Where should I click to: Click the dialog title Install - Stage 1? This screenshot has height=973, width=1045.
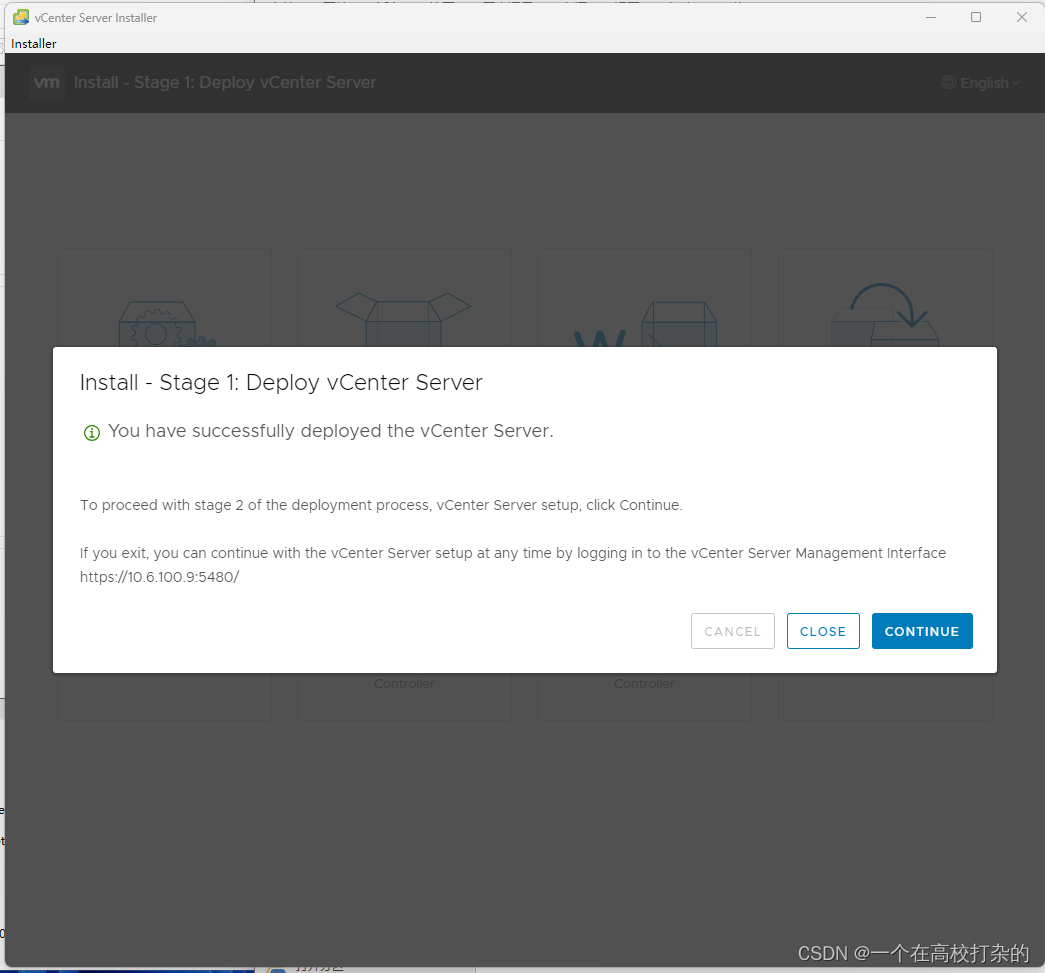(281, 383)
